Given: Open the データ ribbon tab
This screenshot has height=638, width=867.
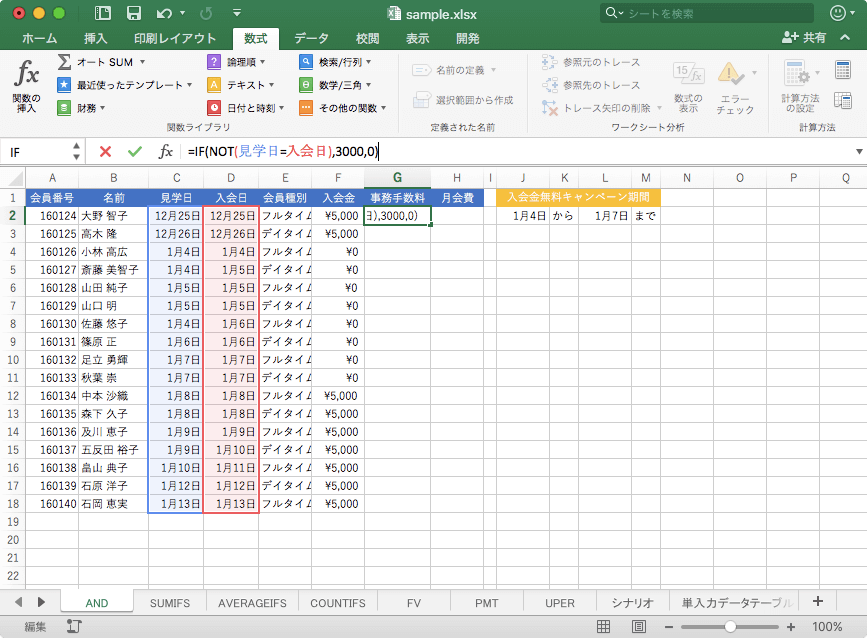Looking at the screenshot, I should coord(311,38).
